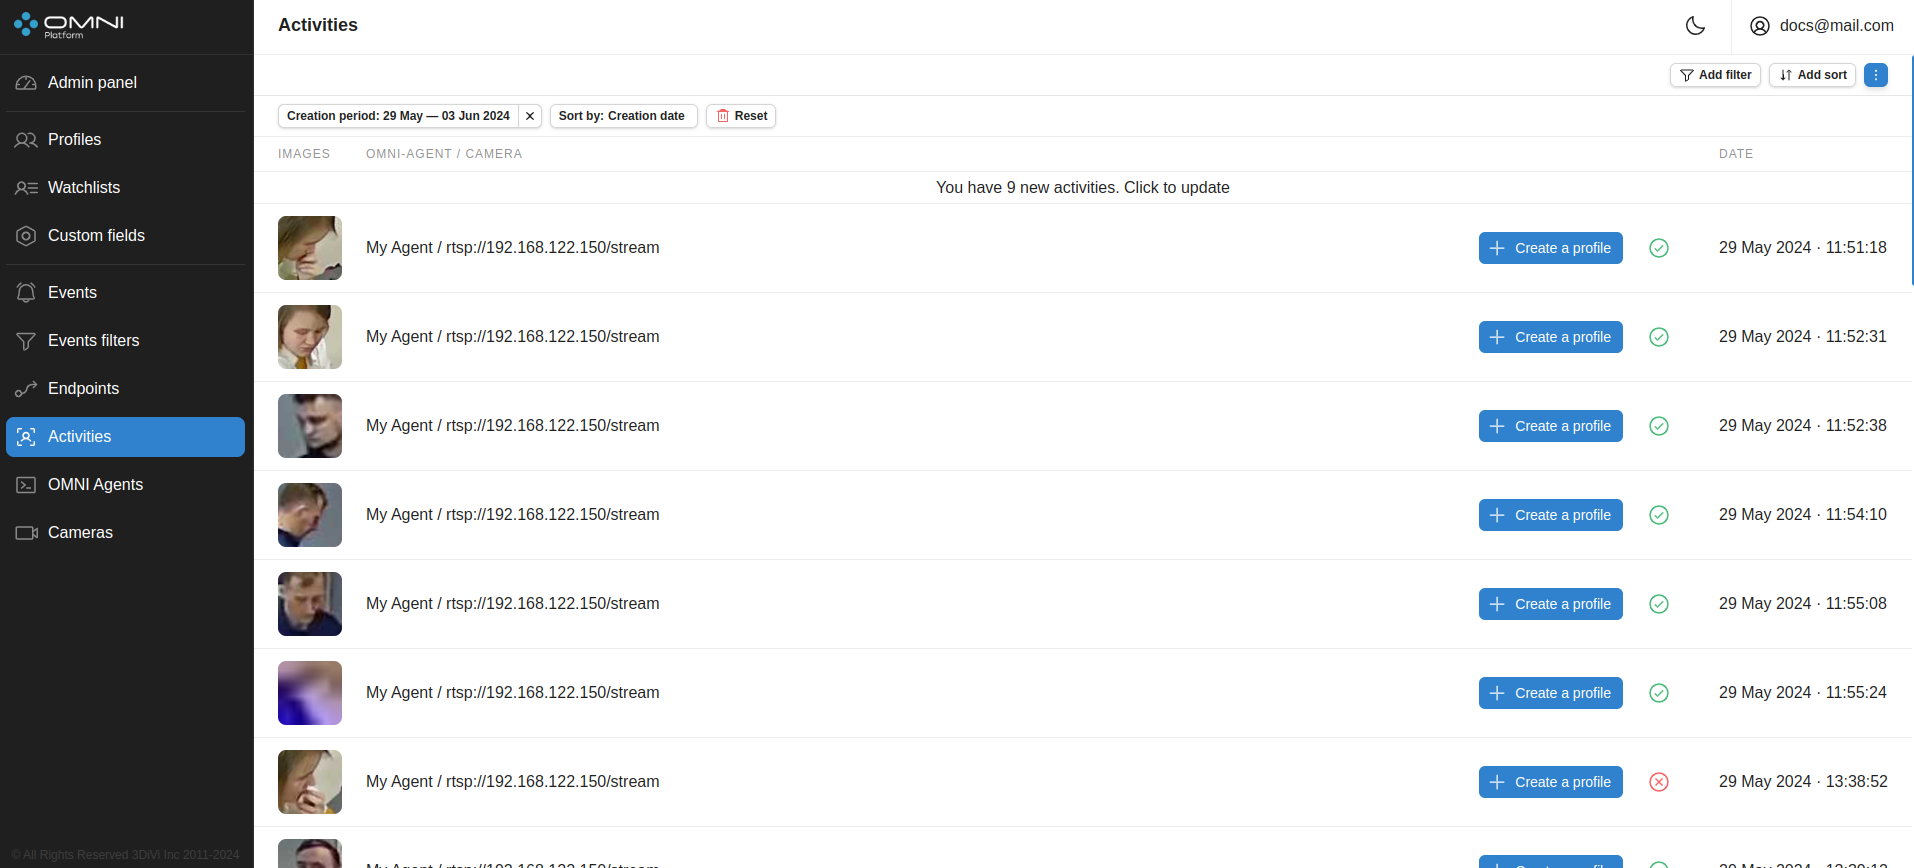Click Add filter button
The height and width of the screenshot is (868, 1914).
click(1715, 75)
